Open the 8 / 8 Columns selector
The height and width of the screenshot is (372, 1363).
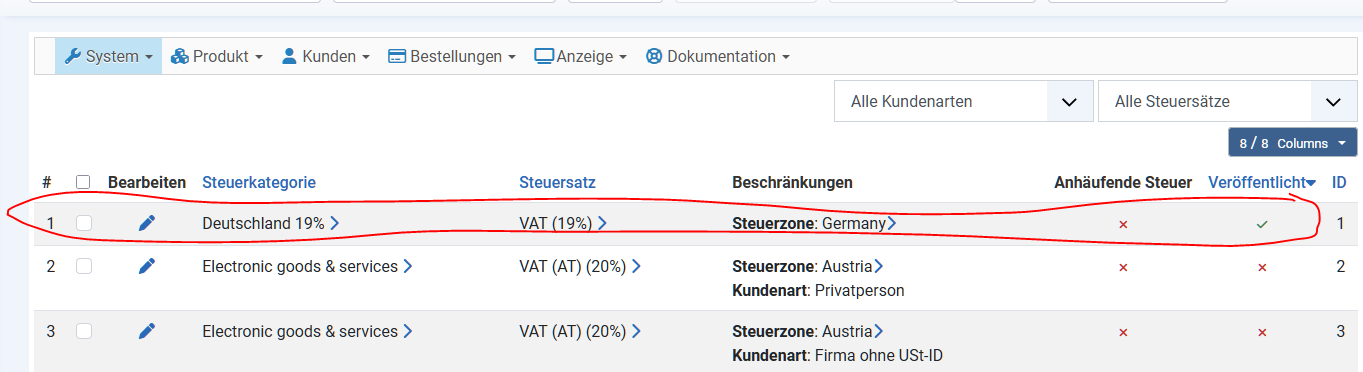tap(1292, 143)
